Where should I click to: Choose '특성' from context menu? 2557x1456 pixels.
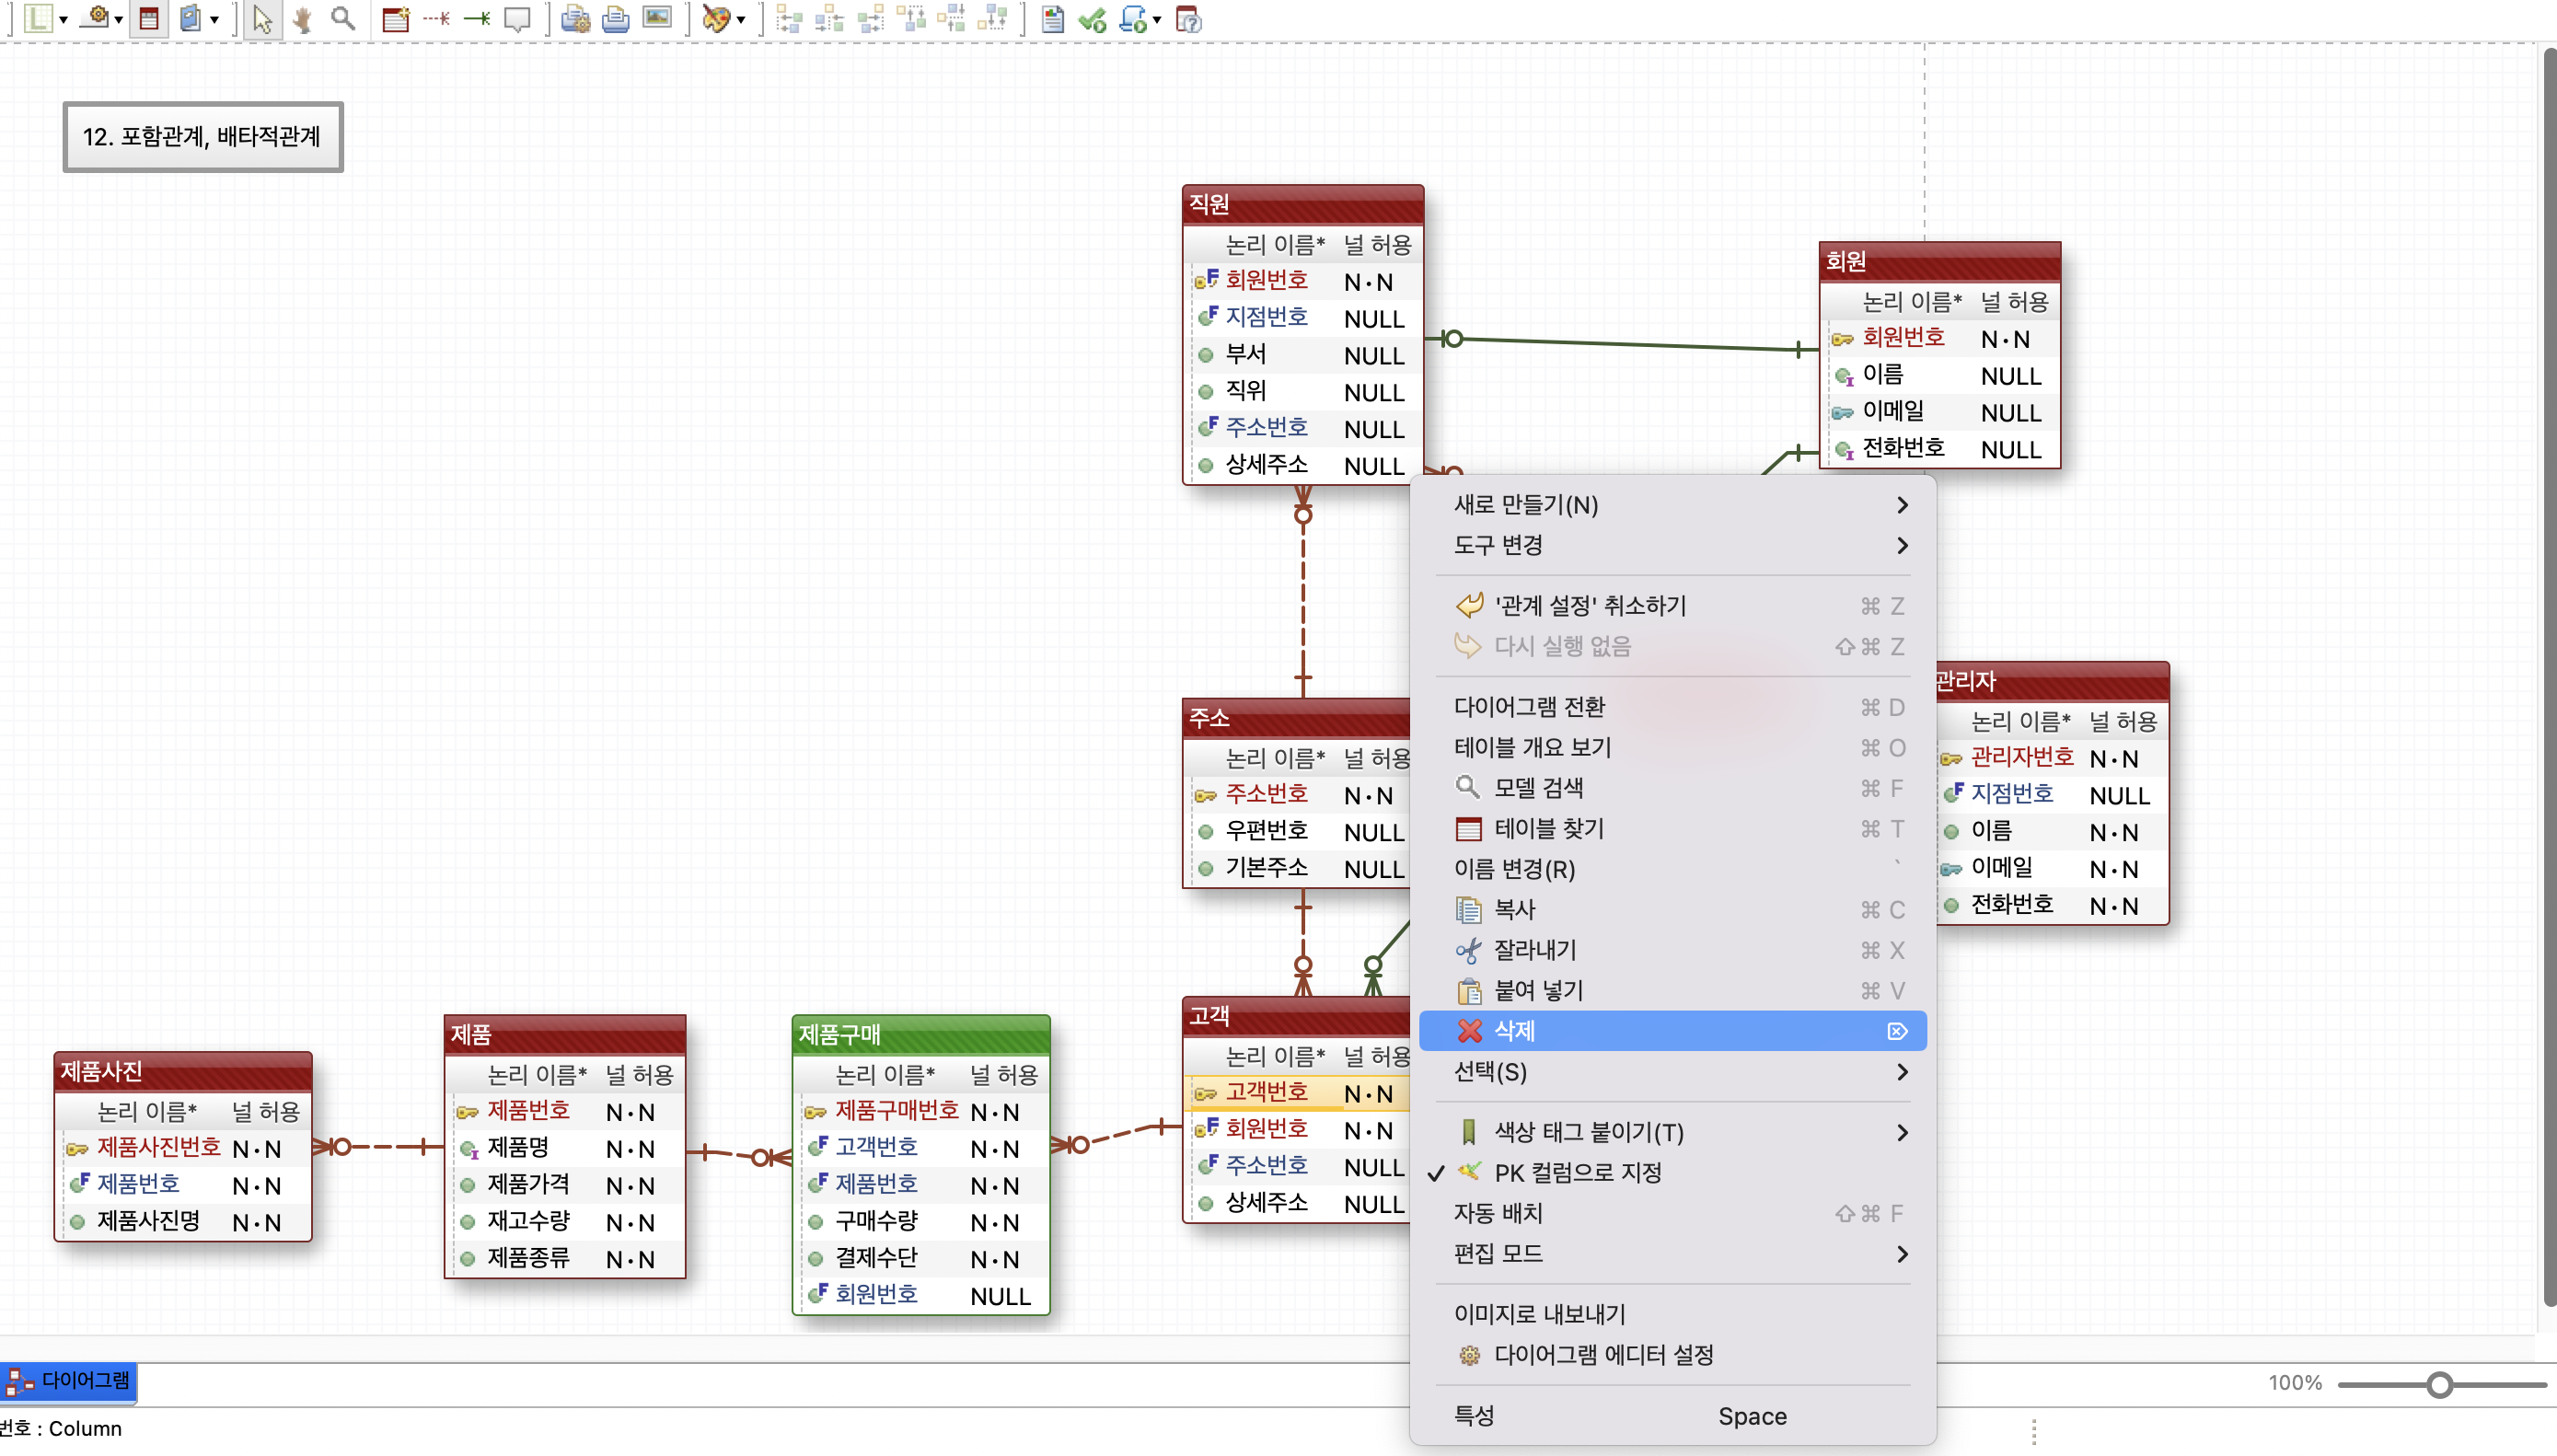tap(1673, 1416)
